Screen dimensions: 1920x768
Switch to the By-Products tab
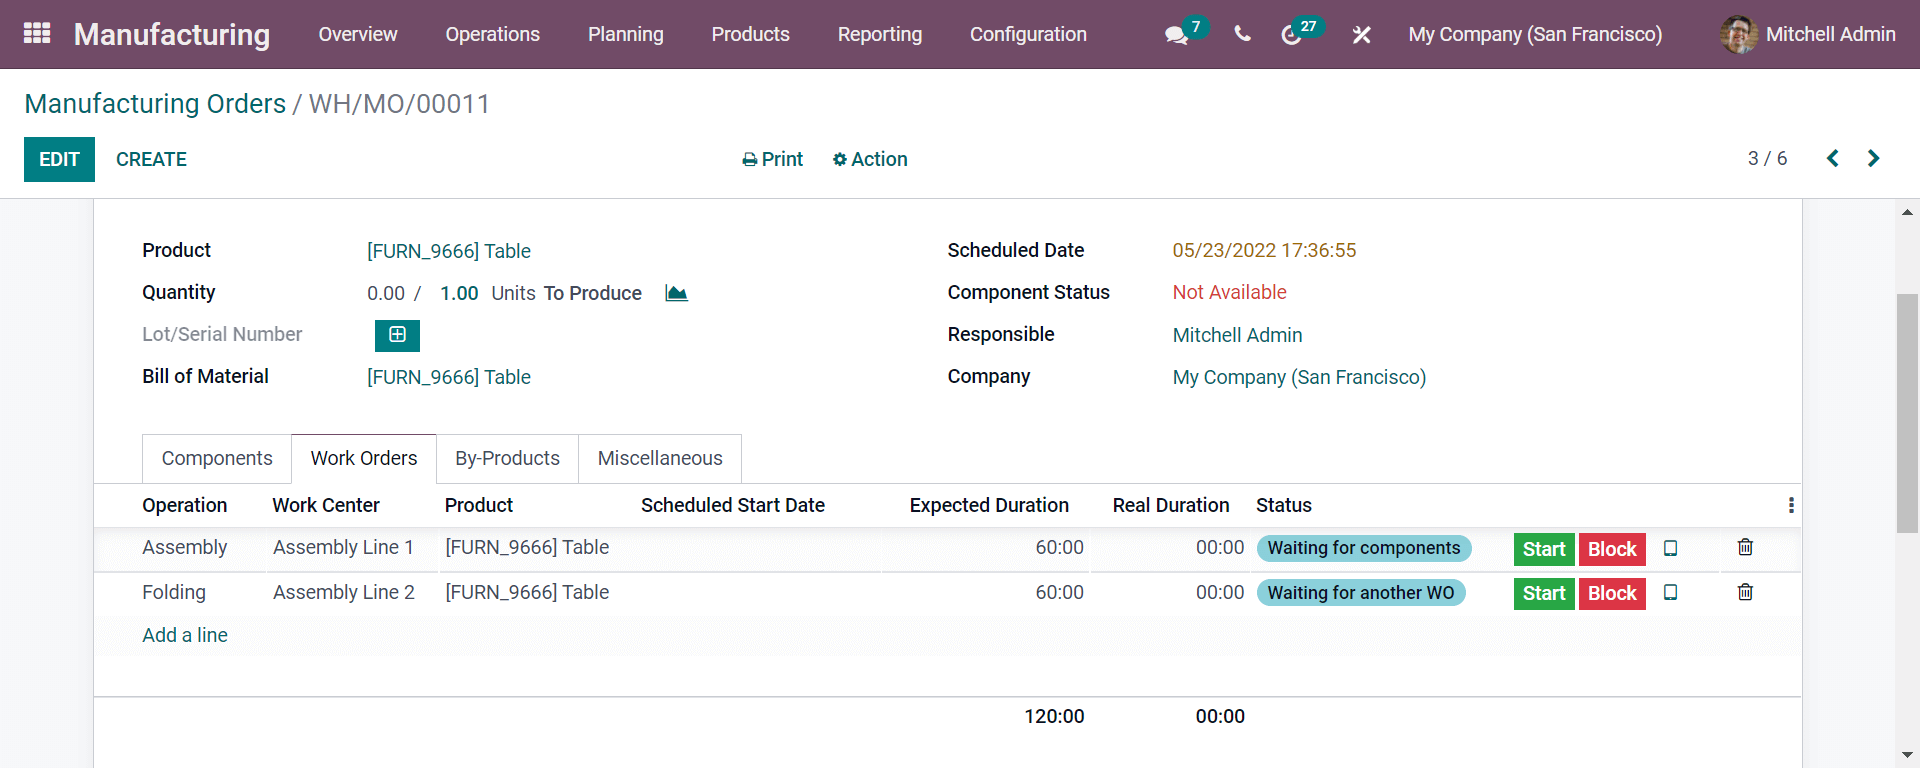click(507, 458)
